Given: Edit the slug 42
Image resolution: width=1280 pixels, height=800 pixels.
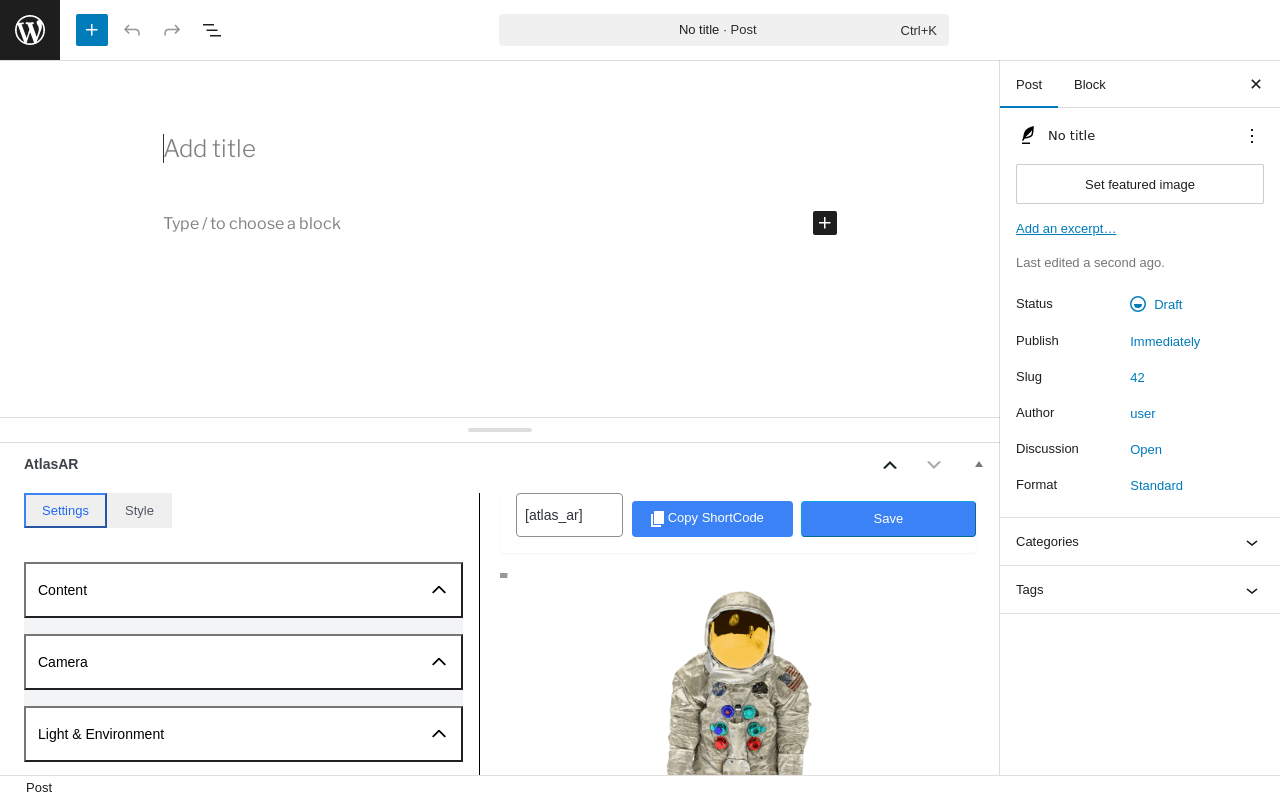Looking at the screenshot, I should 1137,377.
